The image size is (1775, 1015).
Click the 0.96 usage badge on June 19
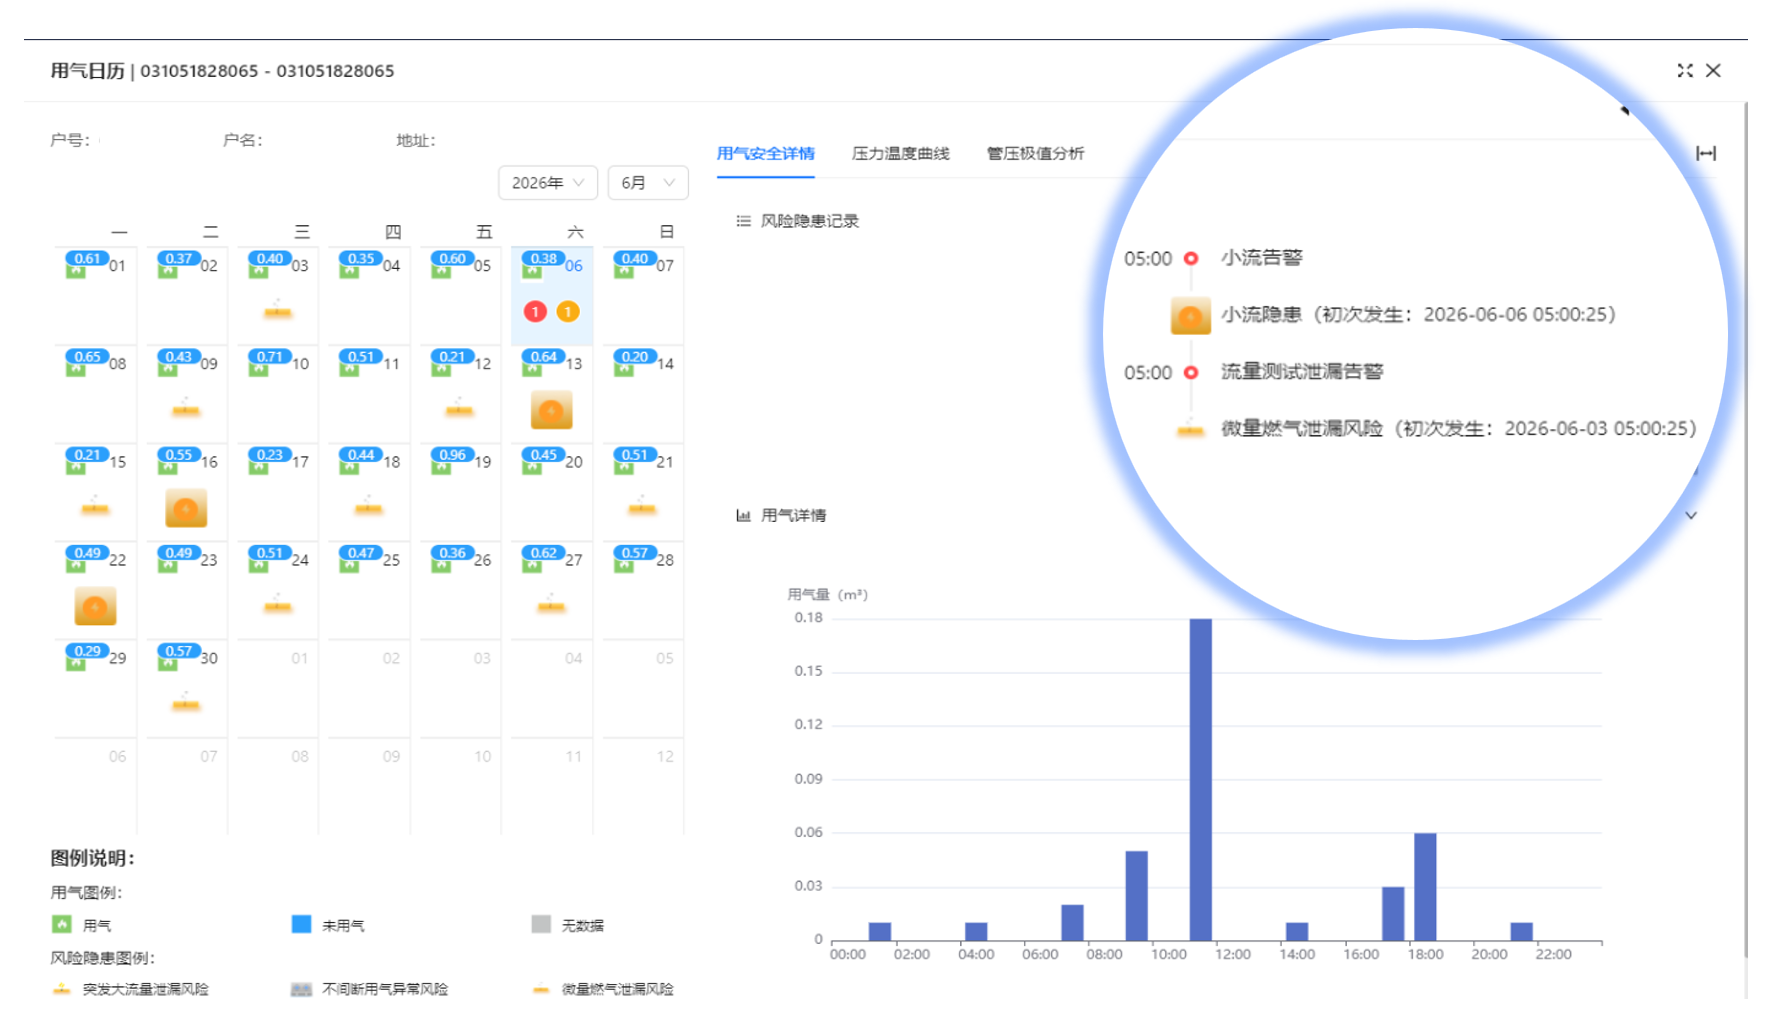pos(452,454)
